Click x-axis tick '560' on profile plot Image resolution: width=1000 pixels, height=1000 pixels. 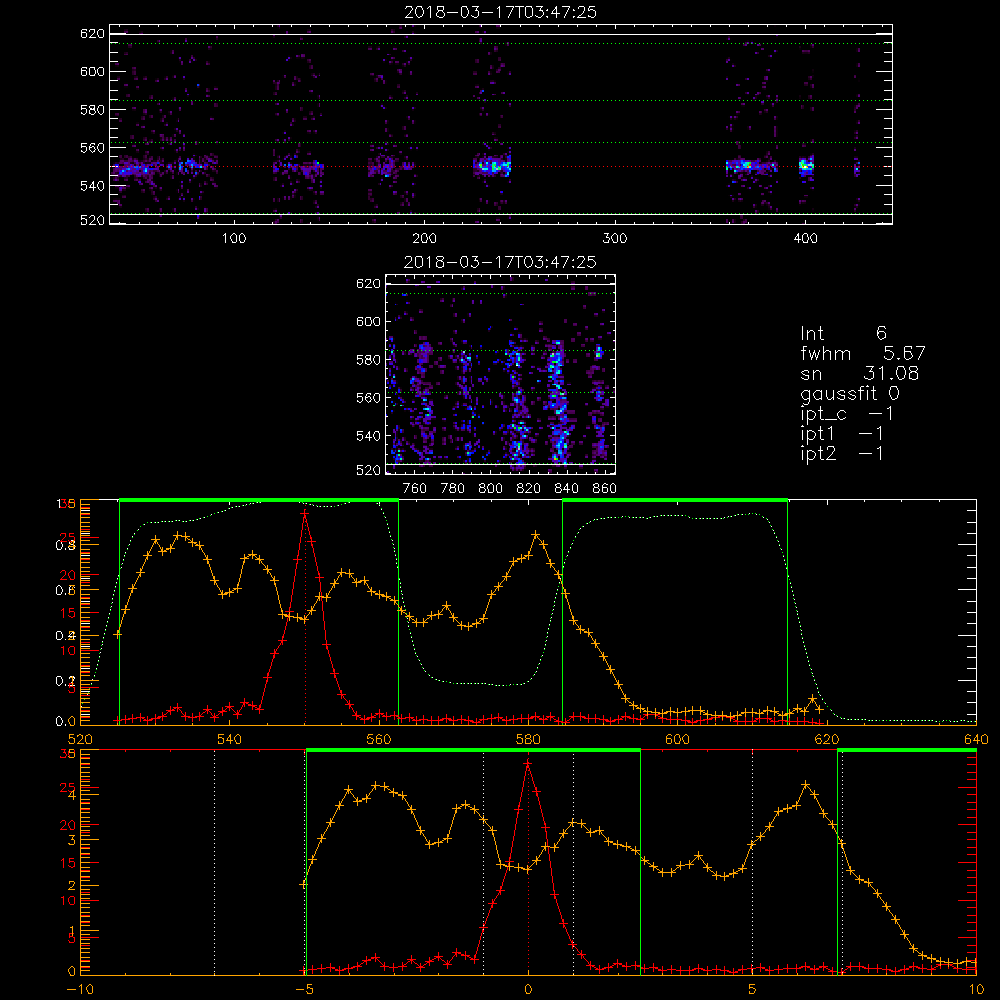379,739
